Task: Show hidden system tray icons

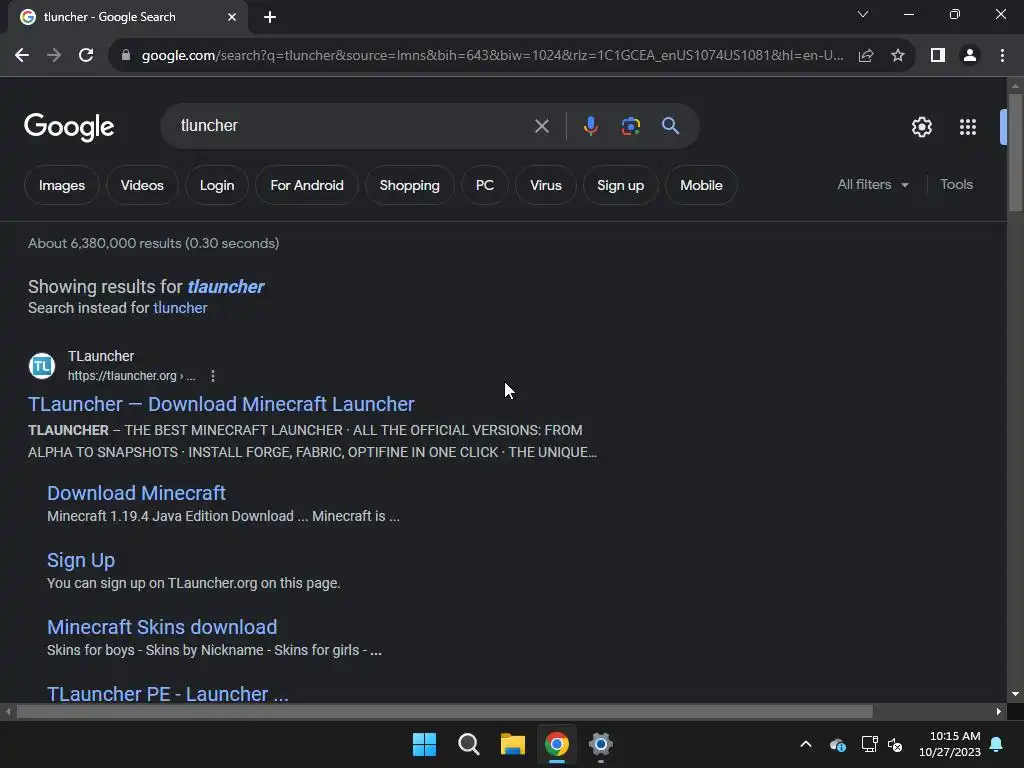Action: [806, 744]
